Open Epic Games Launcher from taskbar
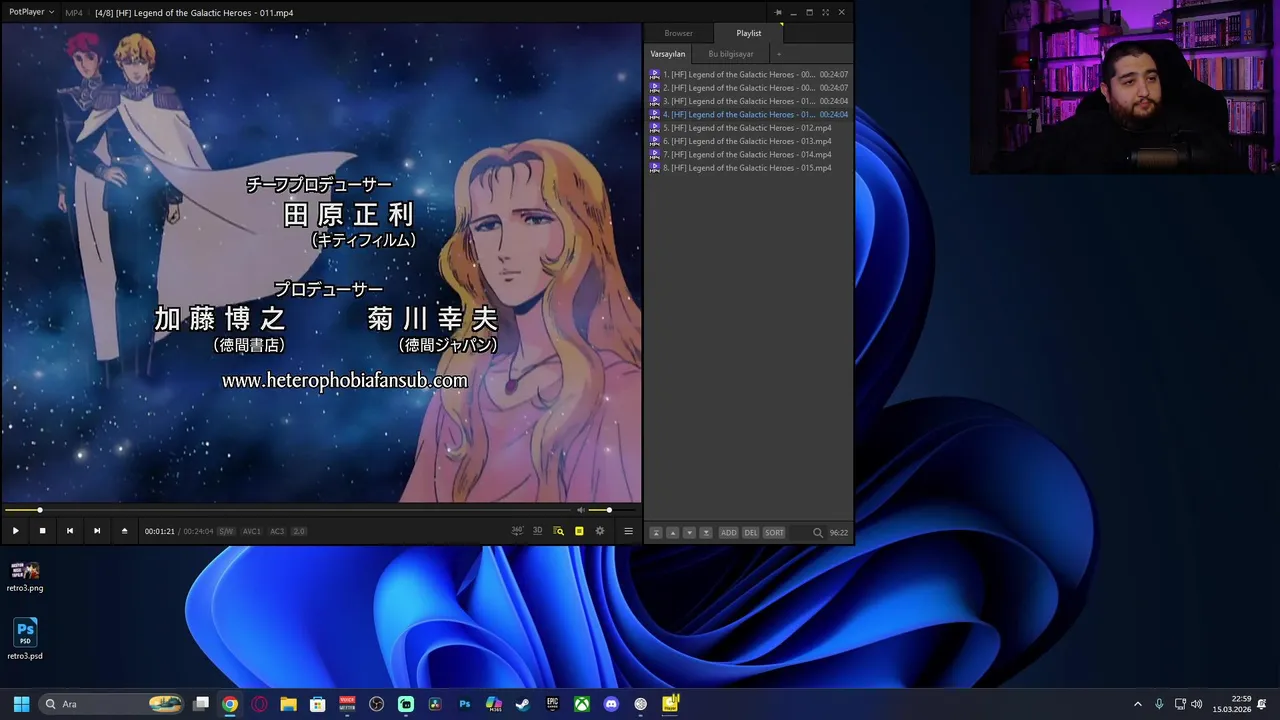Image resolution: width=1280 pixels, height=720 pixels. coord(552,704)
